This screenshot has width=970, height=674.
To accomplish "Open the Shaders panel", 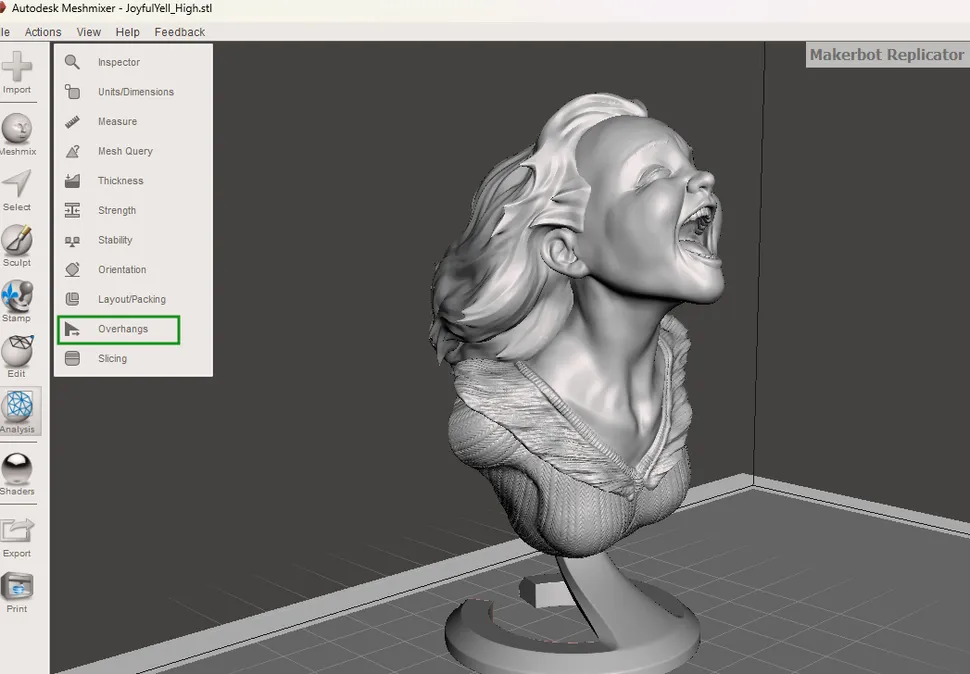I will [17, 474].
